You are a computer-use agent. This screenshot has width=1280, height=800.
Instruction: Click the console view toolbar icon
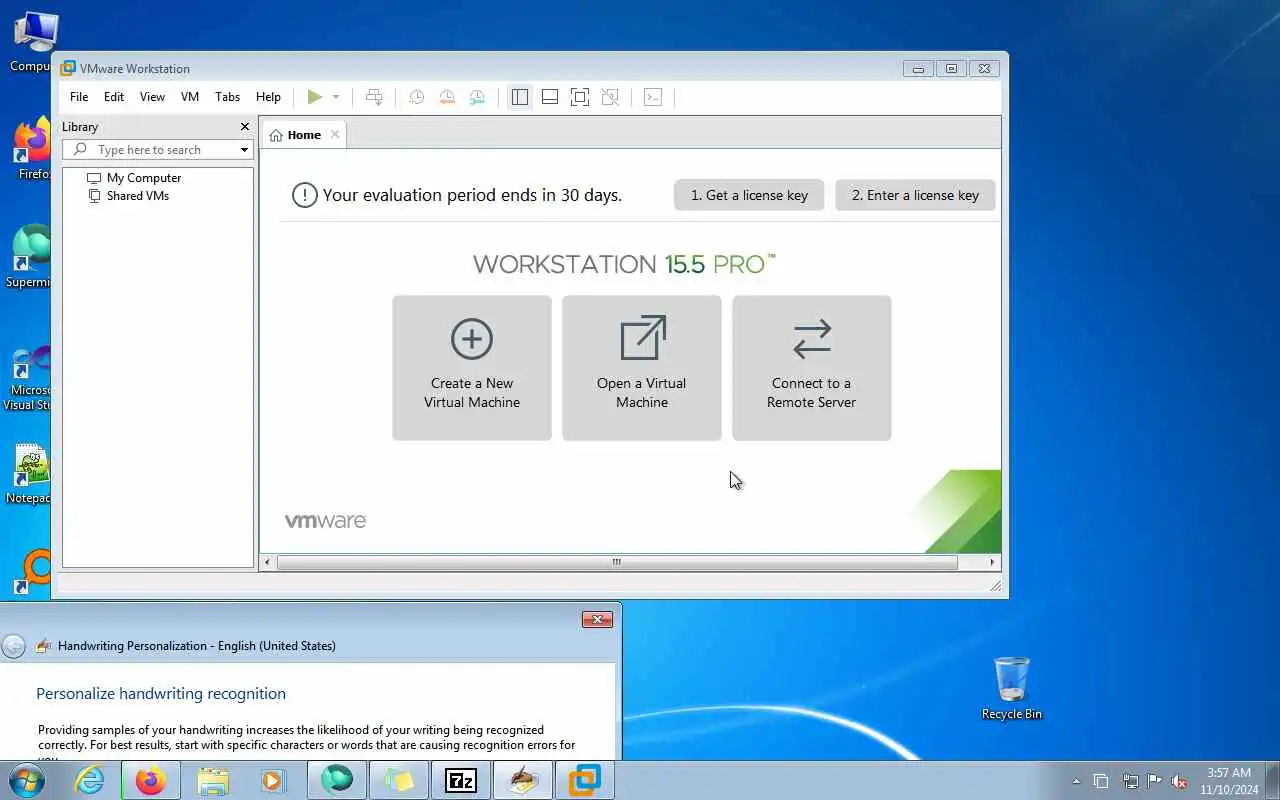point(653,97)
